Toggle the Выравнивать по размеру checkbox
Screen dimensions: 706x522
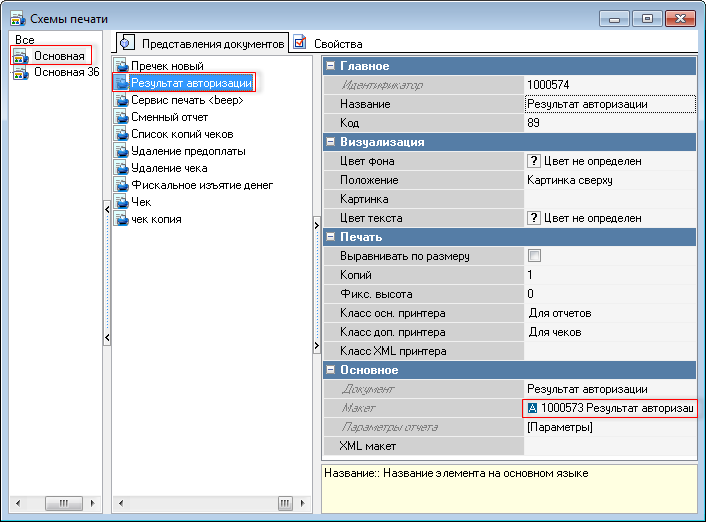pos(534,256)
